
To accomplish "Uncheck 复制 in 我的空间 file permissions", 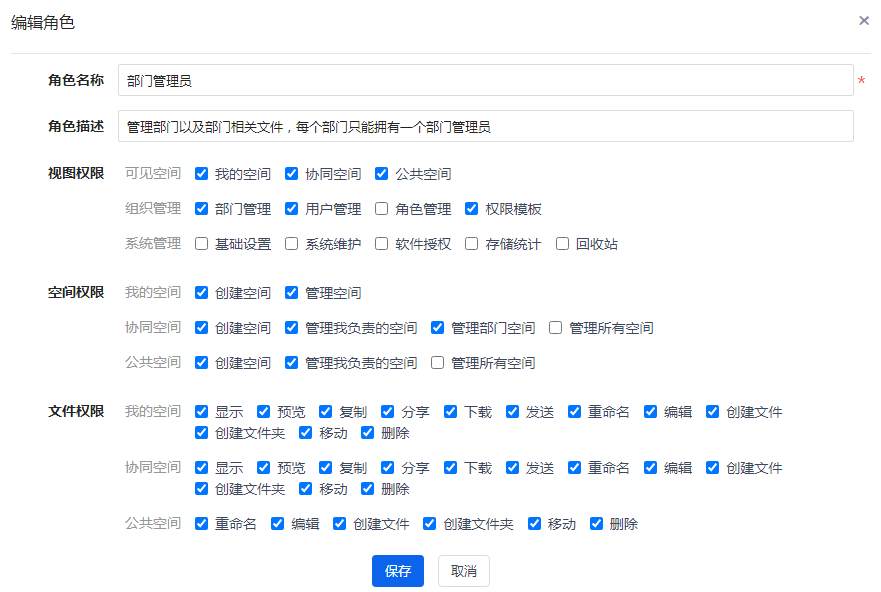I will pyautogui.click(x=325, y=412).
